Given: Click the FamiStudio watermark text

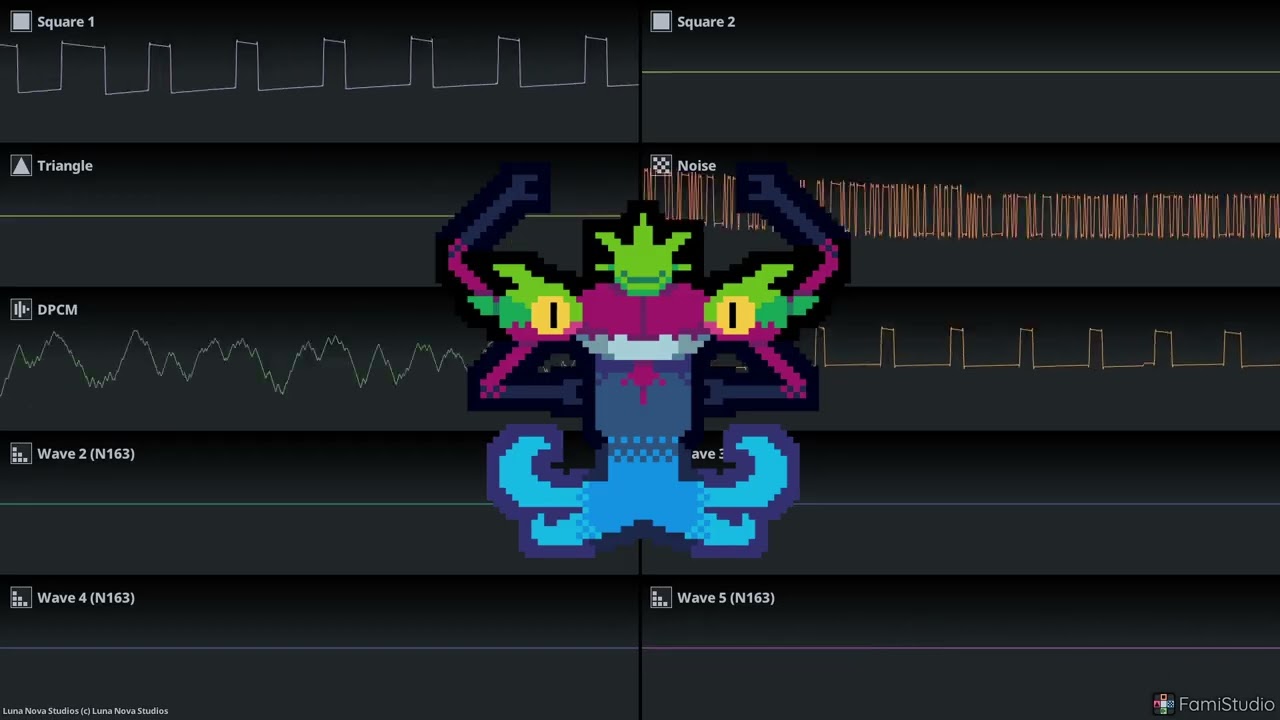Looking at the screenshot, I should [x=1226, y=705].
